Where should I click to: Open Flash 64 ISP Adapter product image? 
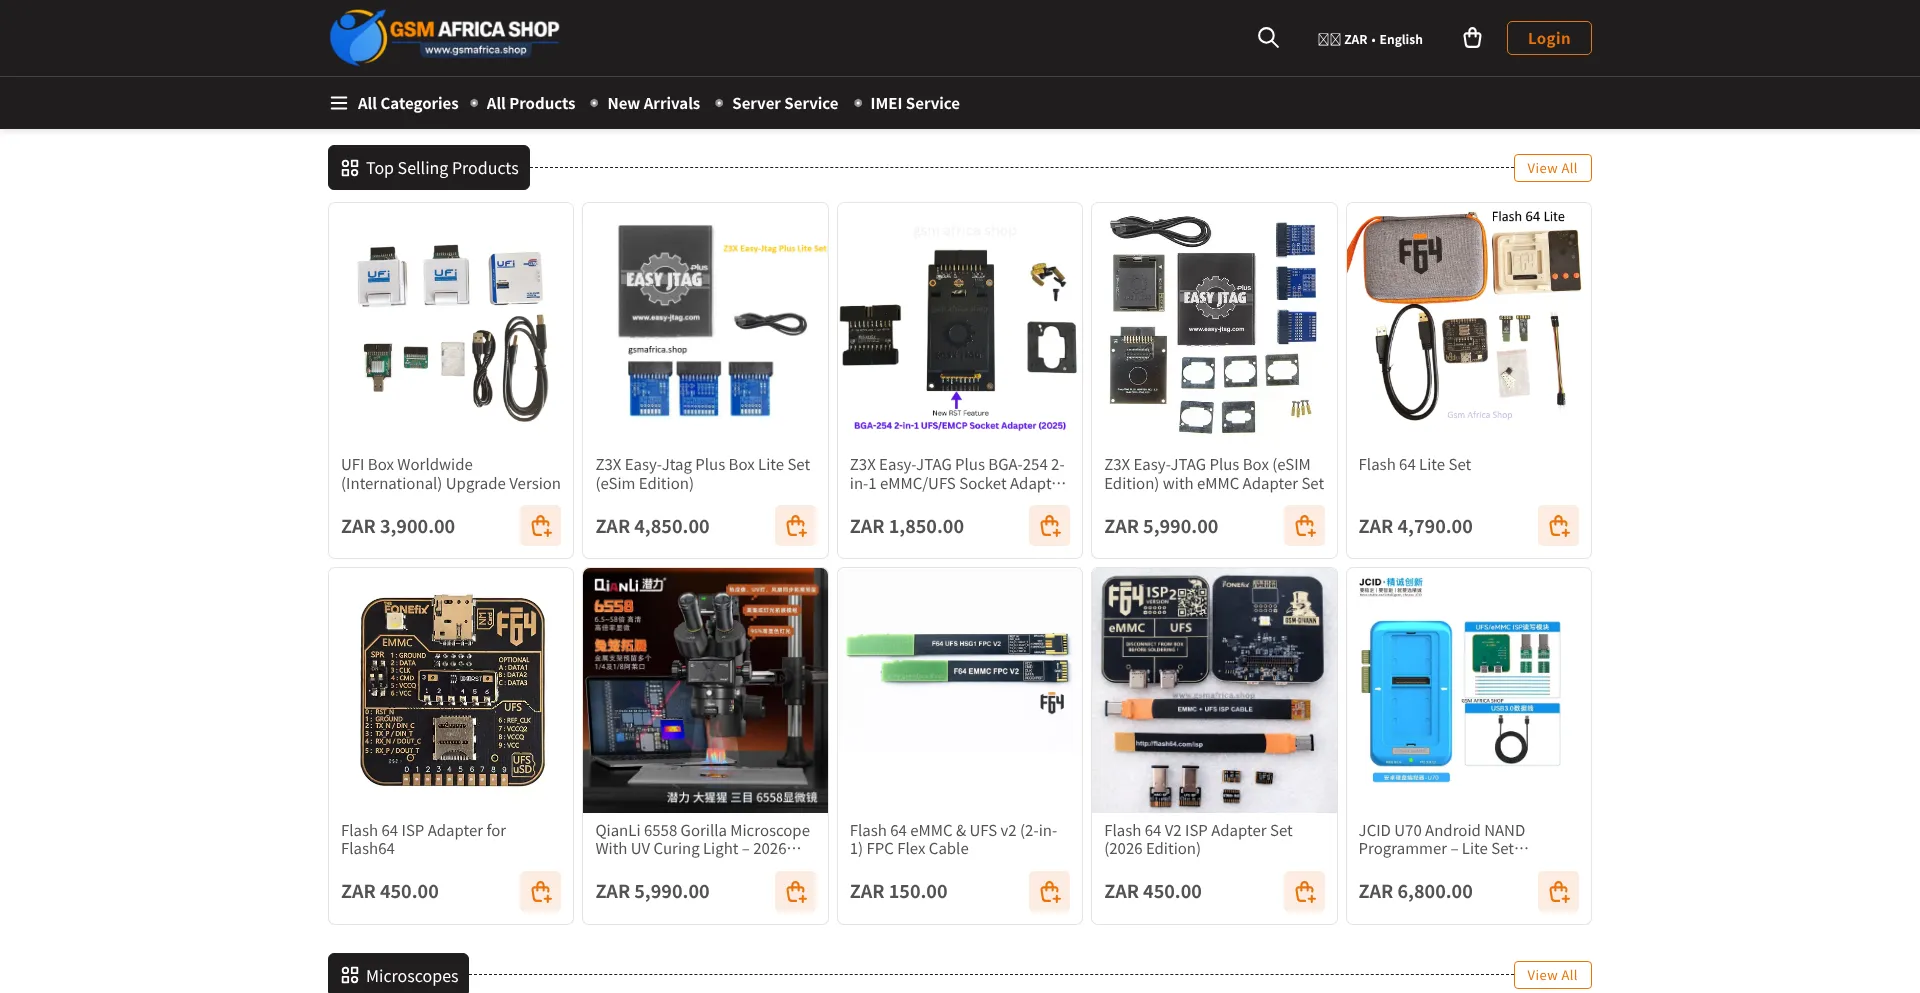point(451,690)
